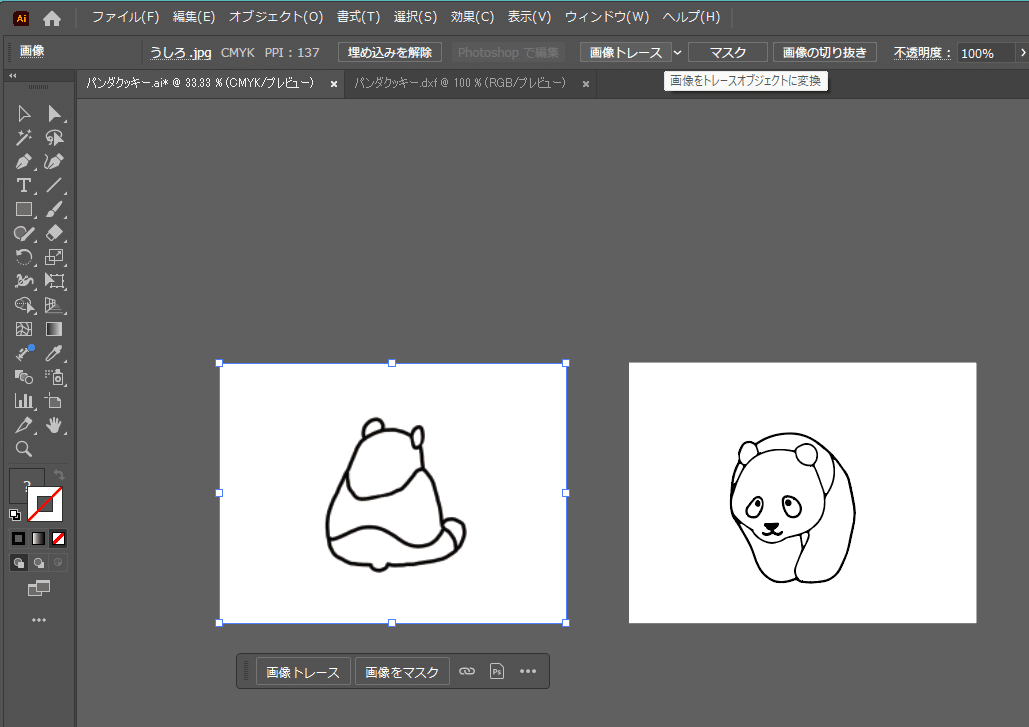Open the 編集(E) menu
Screen dimensions: 1029x727
(x=194, y=17)
